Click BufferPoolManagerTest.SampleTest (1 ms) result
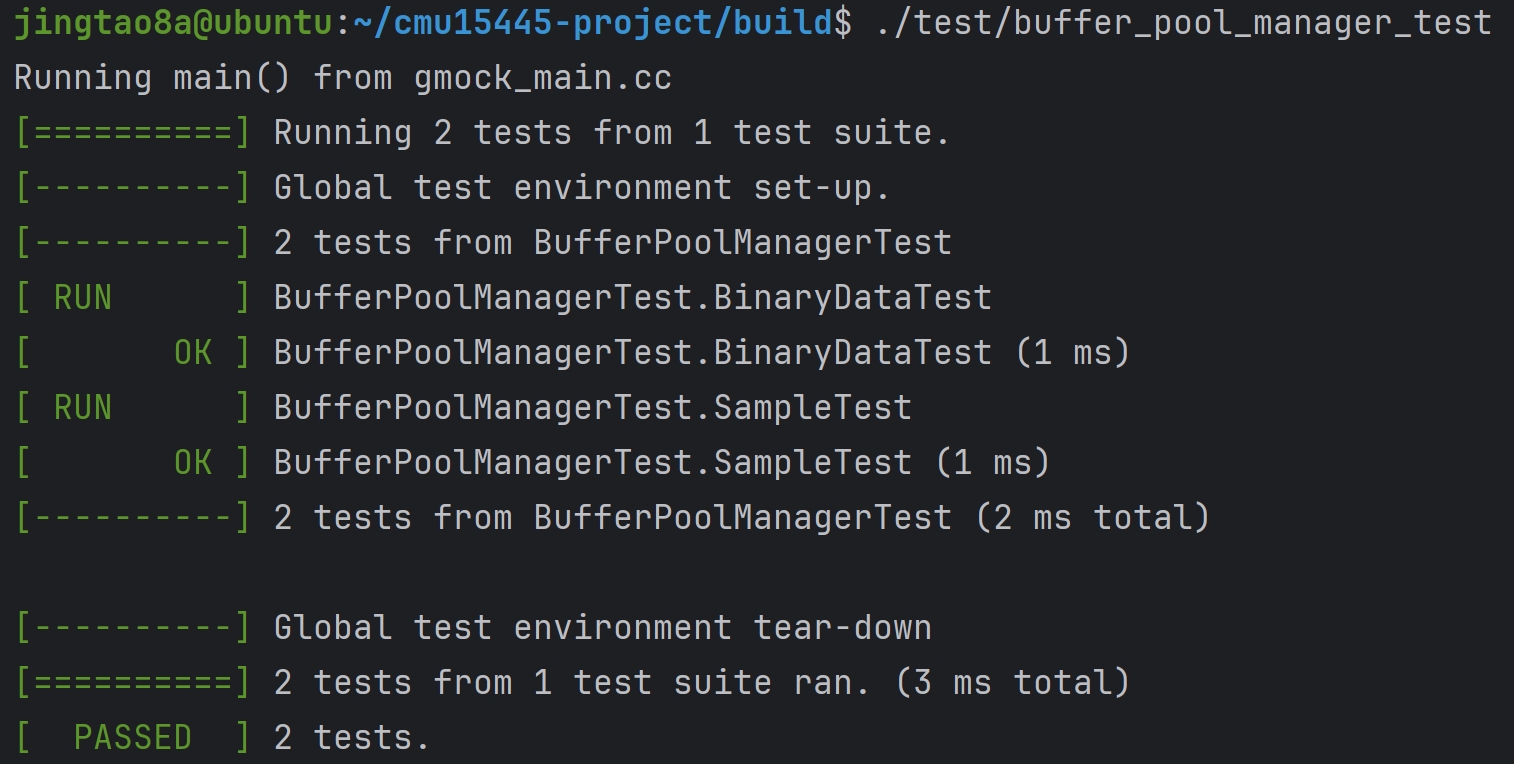Screen dimensions: 1514x764 tap(662, 462)
